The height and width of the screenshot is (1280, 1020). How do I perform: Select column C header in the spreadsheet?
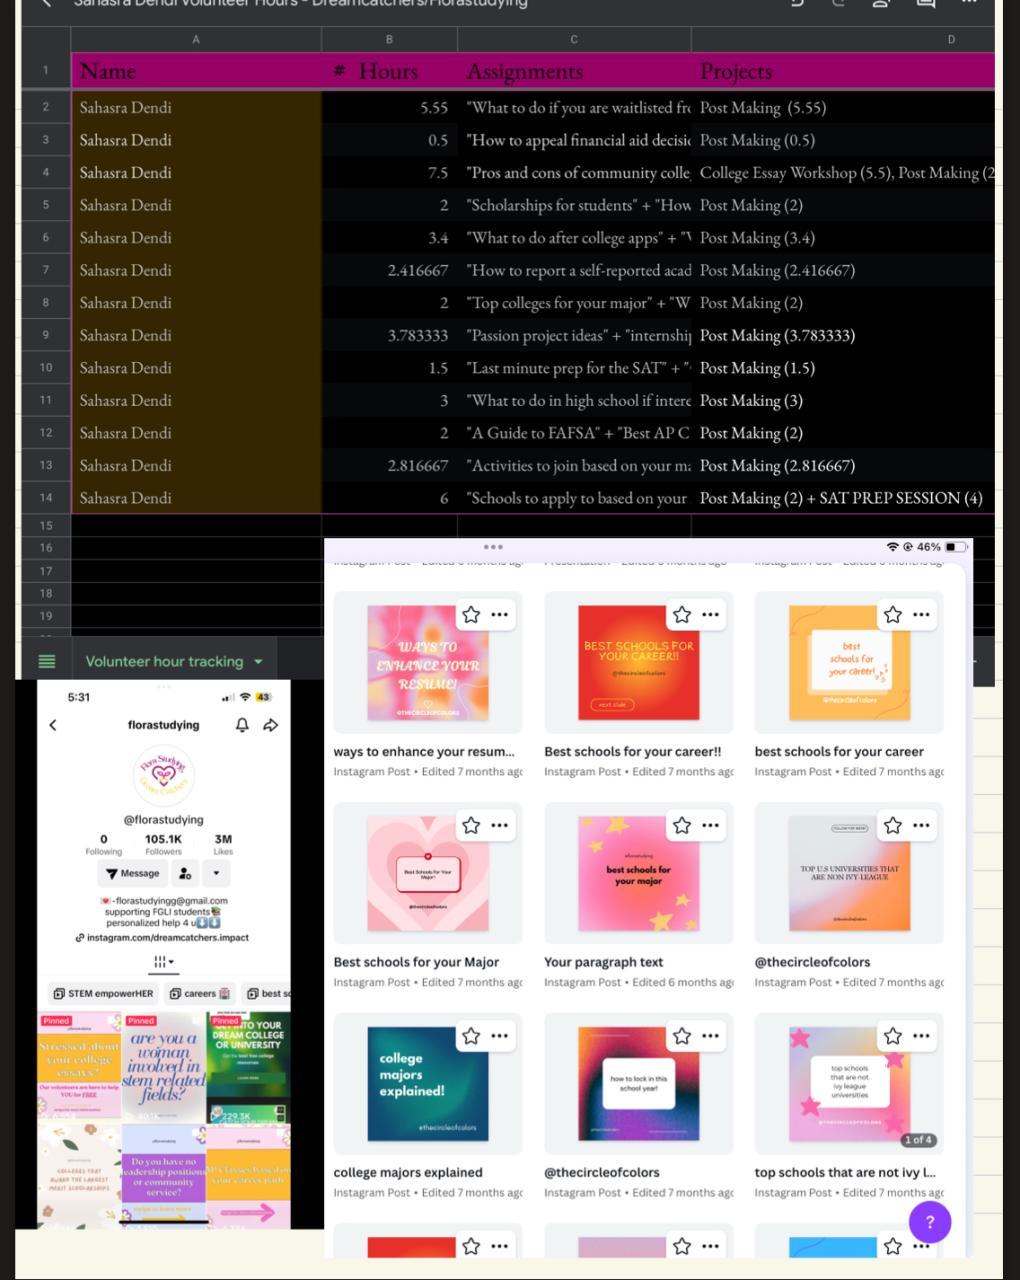point(574,39)
